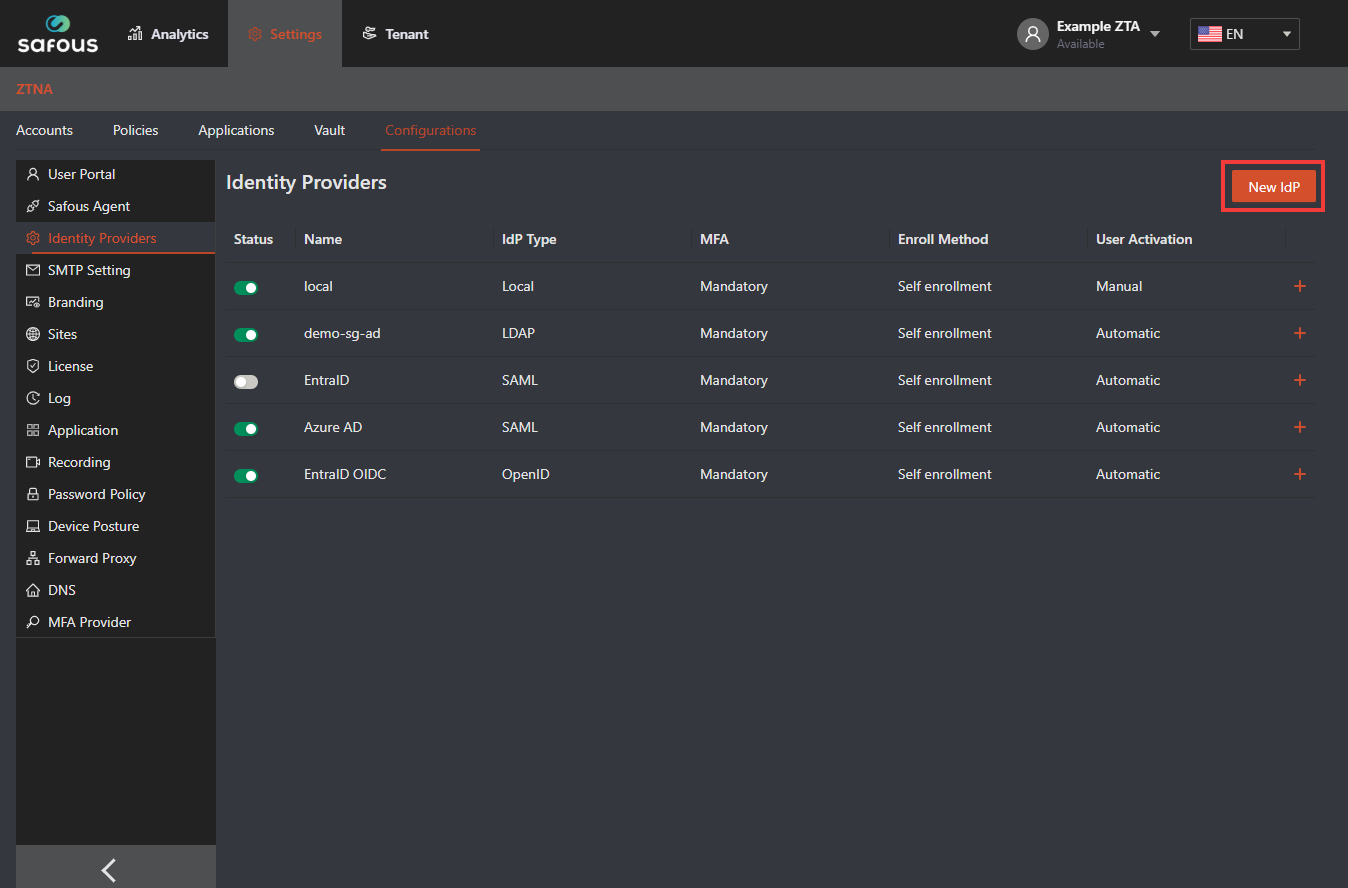Open the MFA Provider sidebar link
1348x888 pixels.
89,622
